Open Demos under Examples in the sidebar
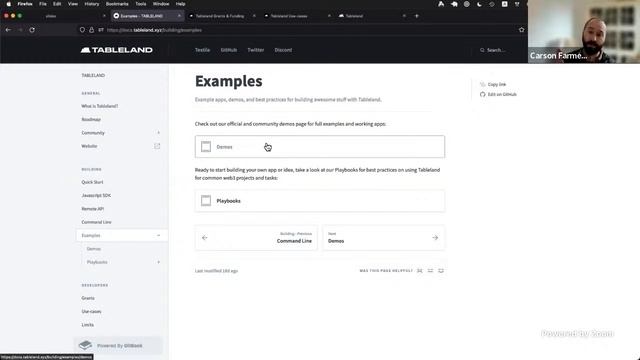The width and height of the screenshot is (640, 360). click(x=93, y=249)
